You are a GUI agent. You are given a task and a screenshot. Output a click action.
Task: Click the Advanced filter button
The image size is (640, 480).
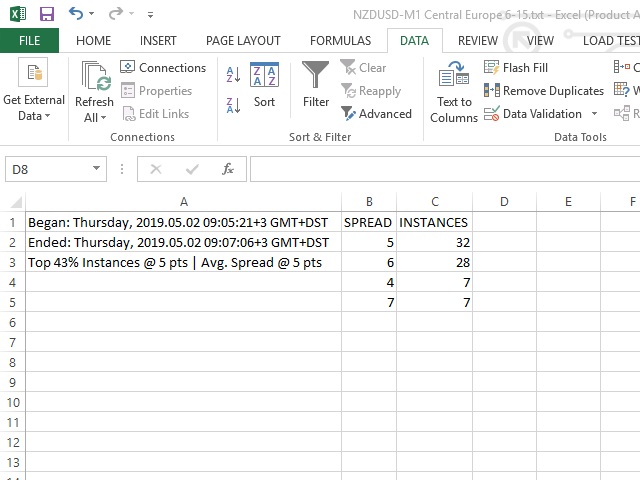coord(376,114)
